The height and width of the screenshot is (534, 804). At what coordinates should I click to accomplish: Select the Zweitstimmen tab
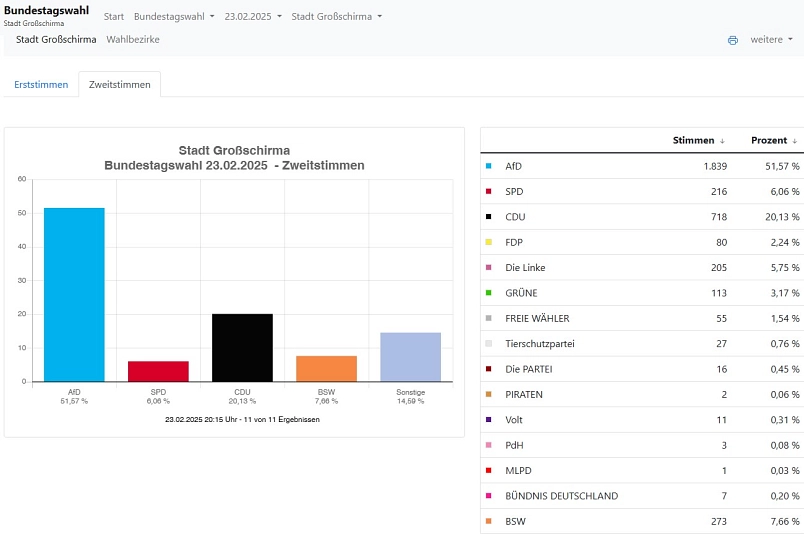[x=119, y=85]
